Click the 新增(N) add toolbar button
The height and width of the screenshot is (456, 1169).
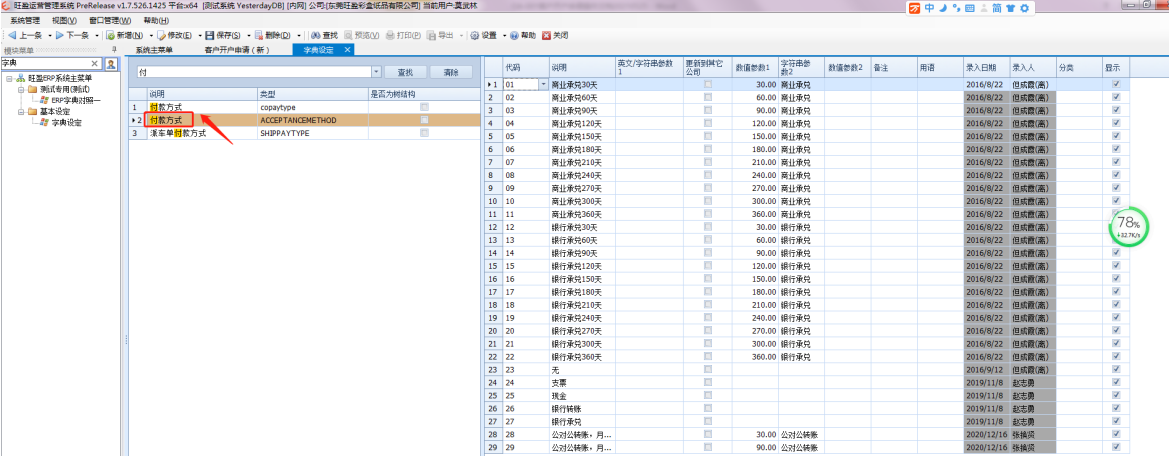click(125, 35)
